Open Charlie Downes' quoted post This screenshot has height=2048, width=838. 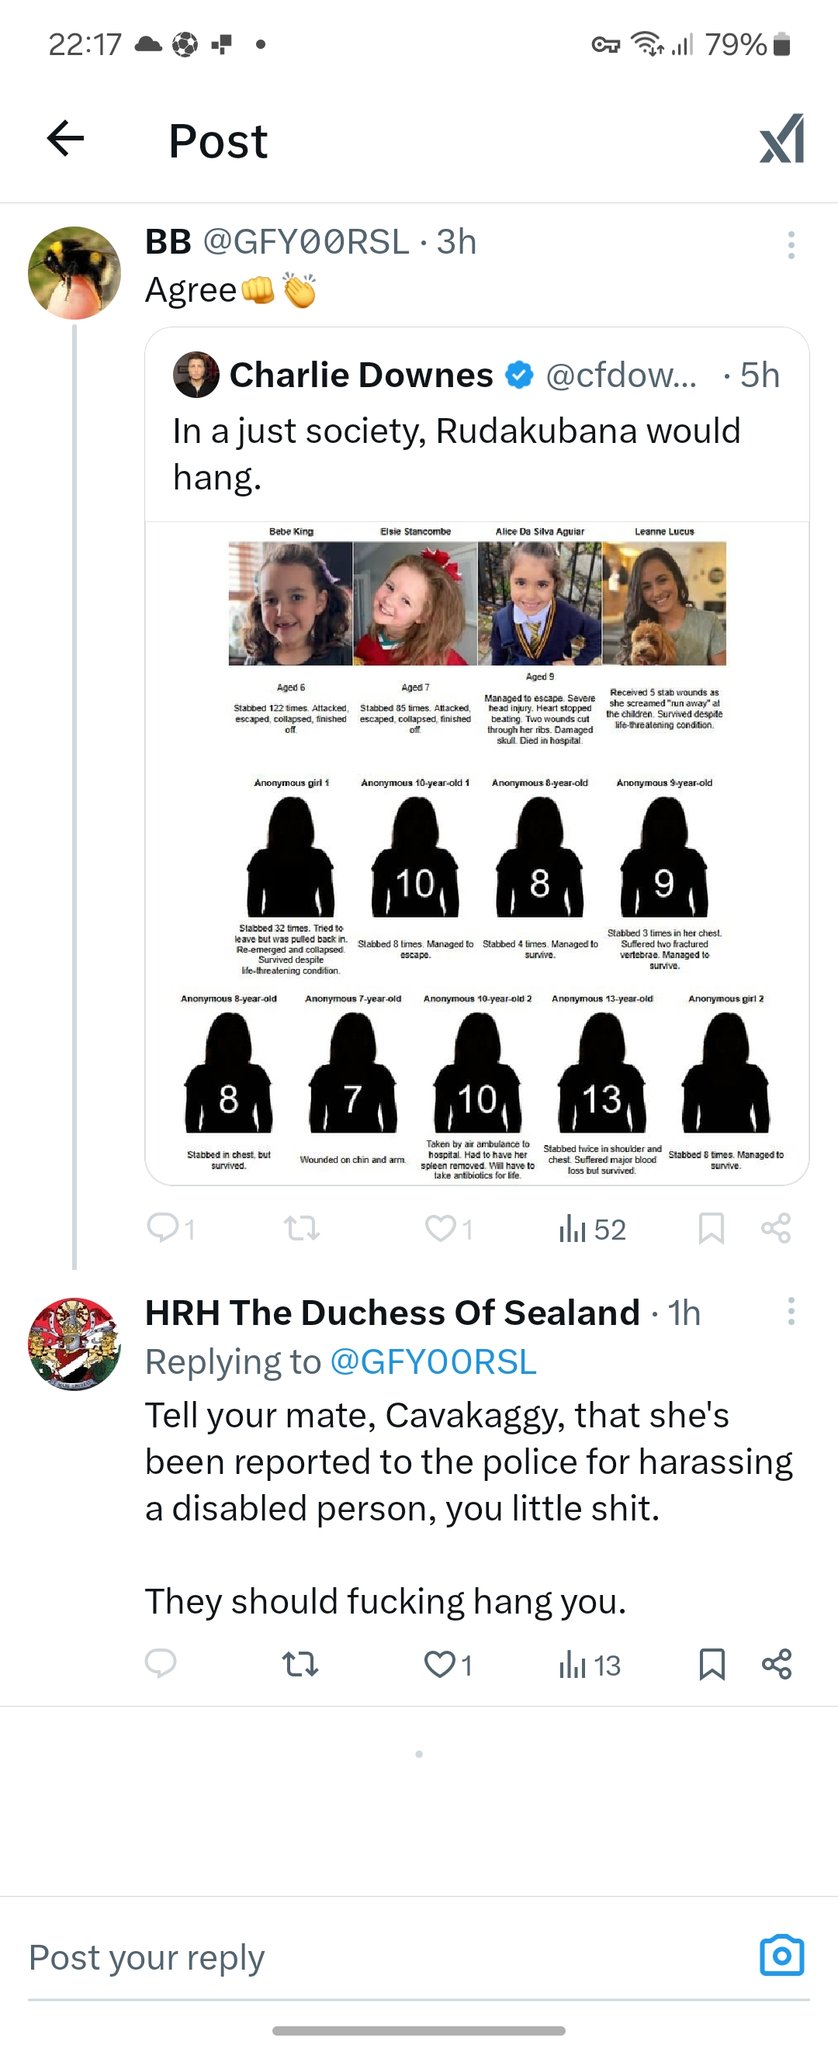pyautogui.click(x=476, y=430)
